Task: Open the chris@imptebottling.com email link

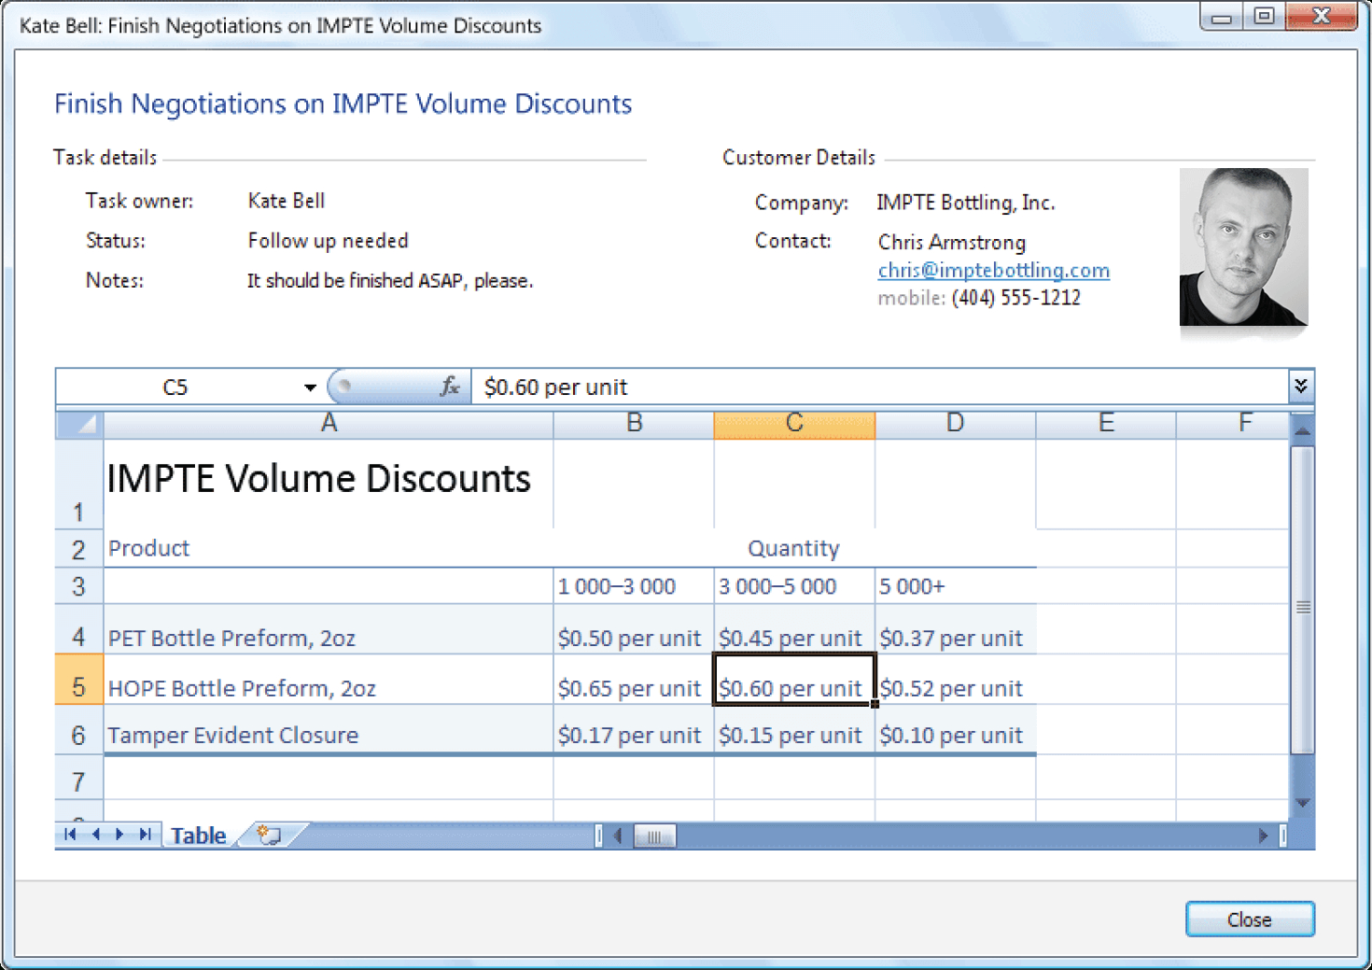Action: point(993,270)
